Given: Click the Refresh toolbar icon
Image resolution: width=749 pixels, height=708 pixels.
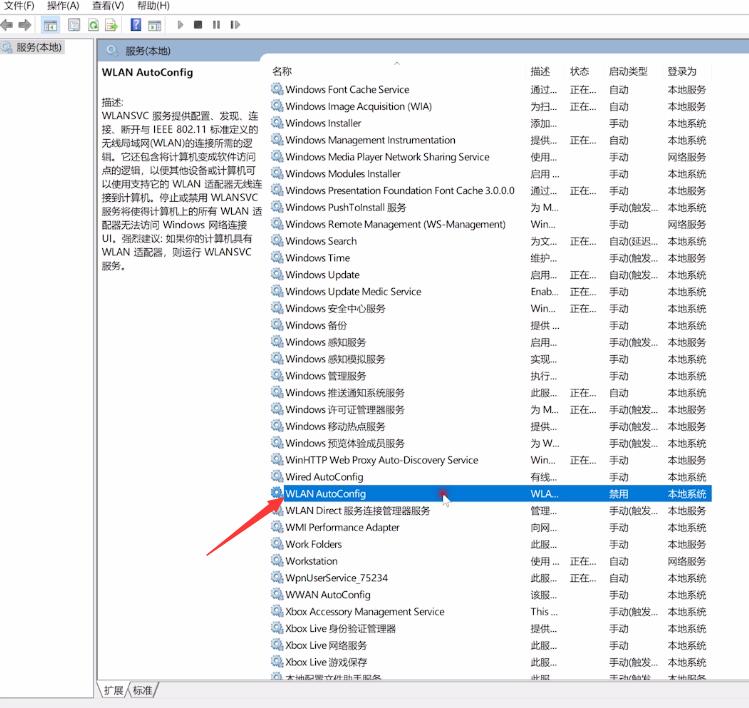Looking at the screenshot, I should 93,25.
